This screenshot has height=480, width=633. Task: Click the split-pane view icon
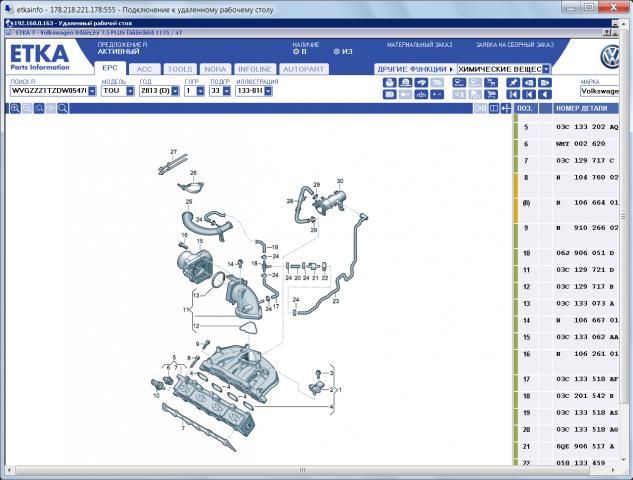click(493, 108)
